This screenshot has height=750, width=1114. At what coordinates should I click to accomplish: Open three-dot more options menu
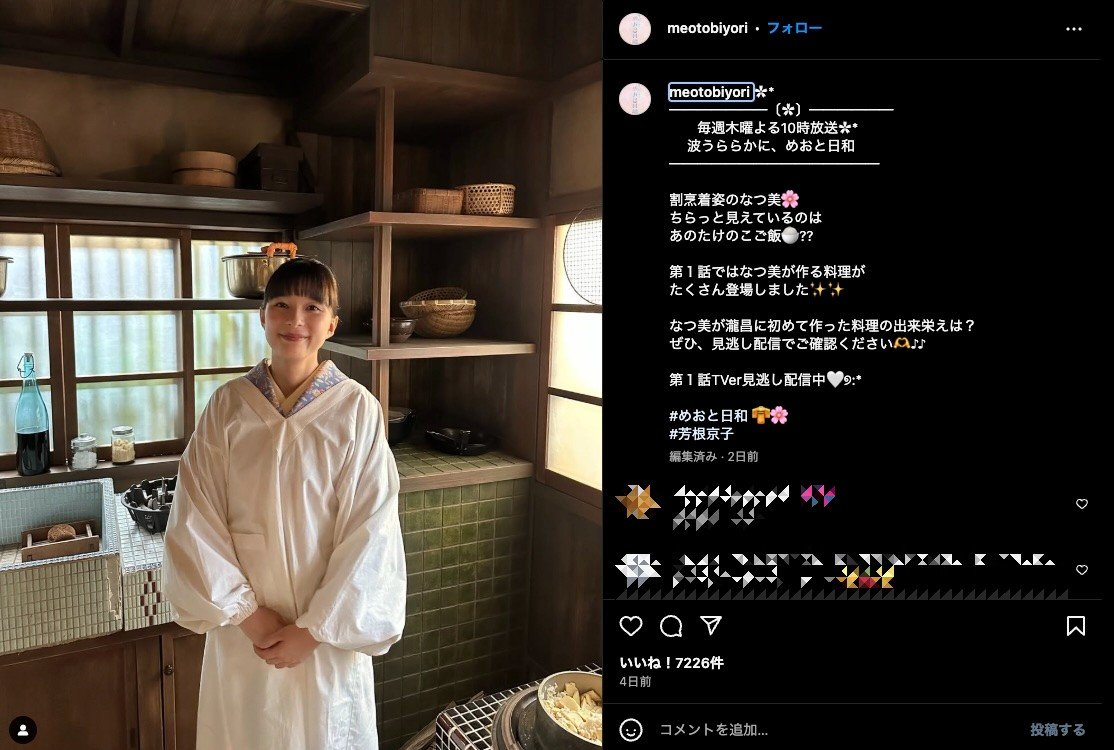1074,29
